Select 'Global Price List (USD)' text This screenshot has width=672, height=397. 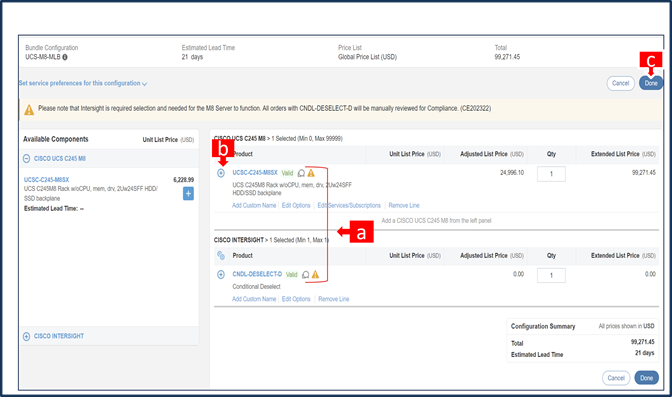pyautogui.click(x=367, y=57)
